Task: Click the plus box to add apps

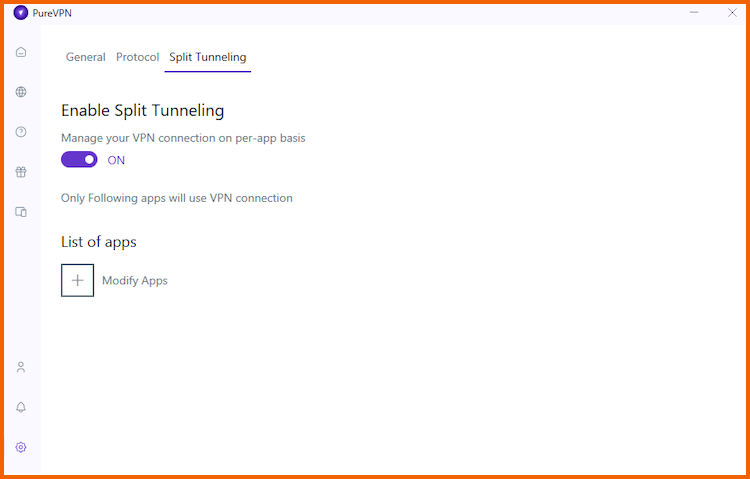Action: point(77,280)
